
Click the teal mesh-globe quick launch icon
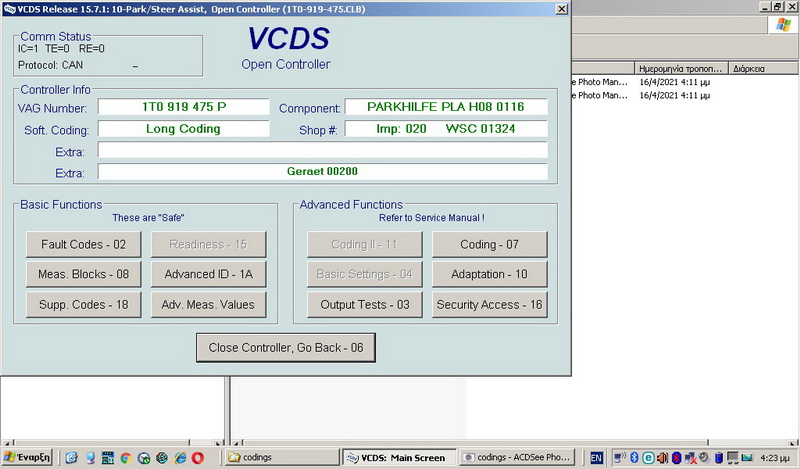[162, 458]
